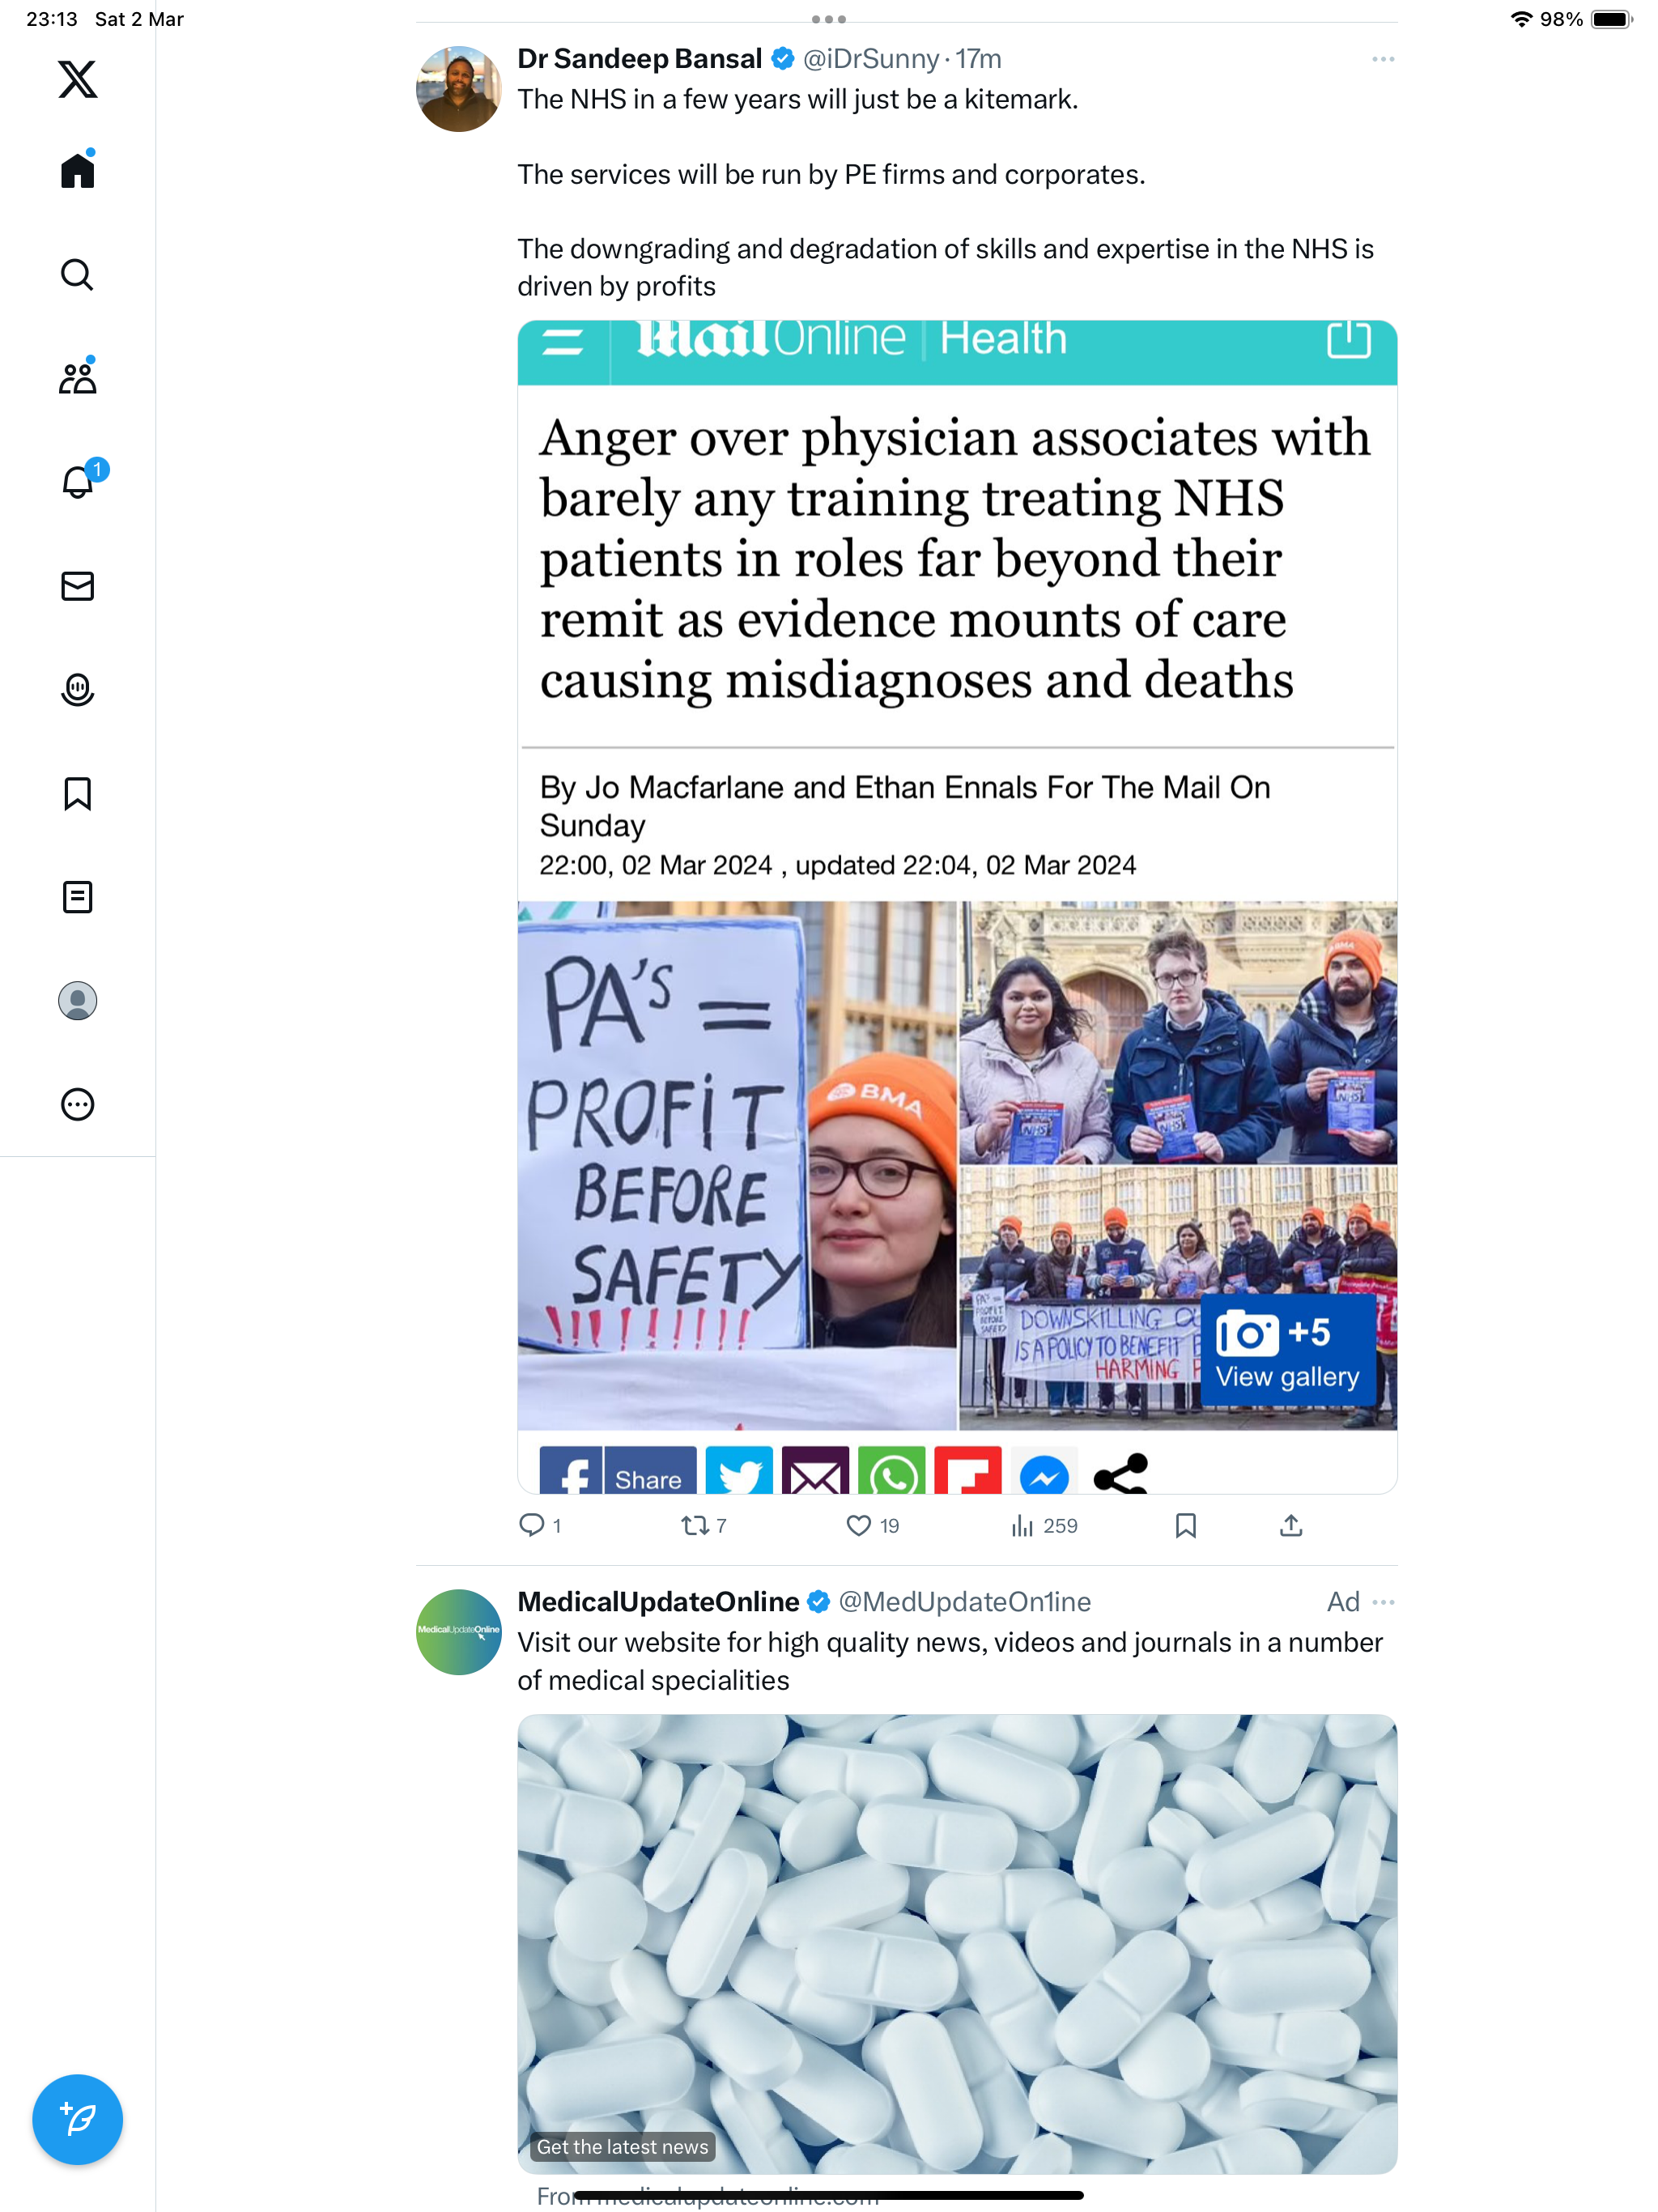Open the Grok icon in sidebar
The height and width of the screenshot is (2212, 1658).
(x=77, y=690)
